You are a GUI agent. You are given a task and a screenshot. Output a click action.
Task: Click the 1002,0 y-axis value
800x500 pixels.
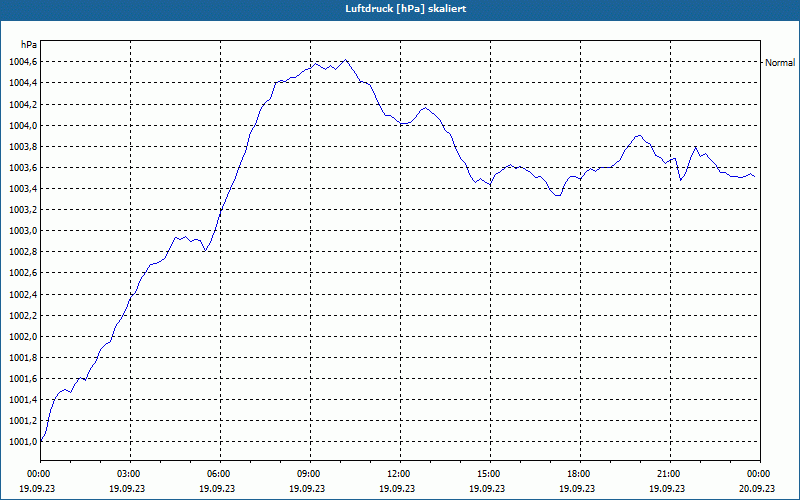pyautogui.click(x=22, y=337)
